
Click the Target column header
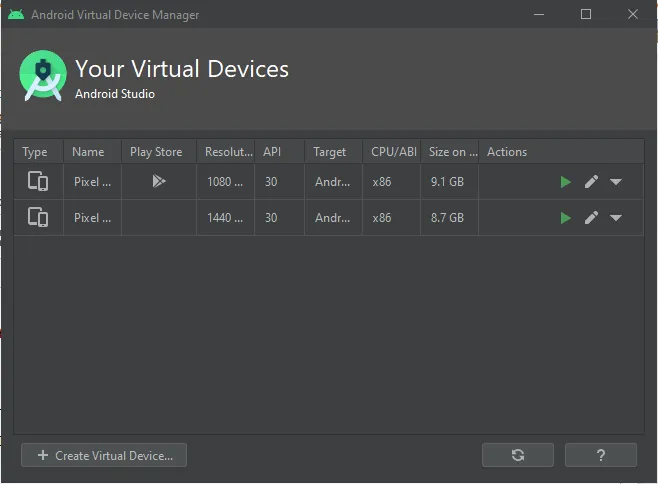coord(330,152)
